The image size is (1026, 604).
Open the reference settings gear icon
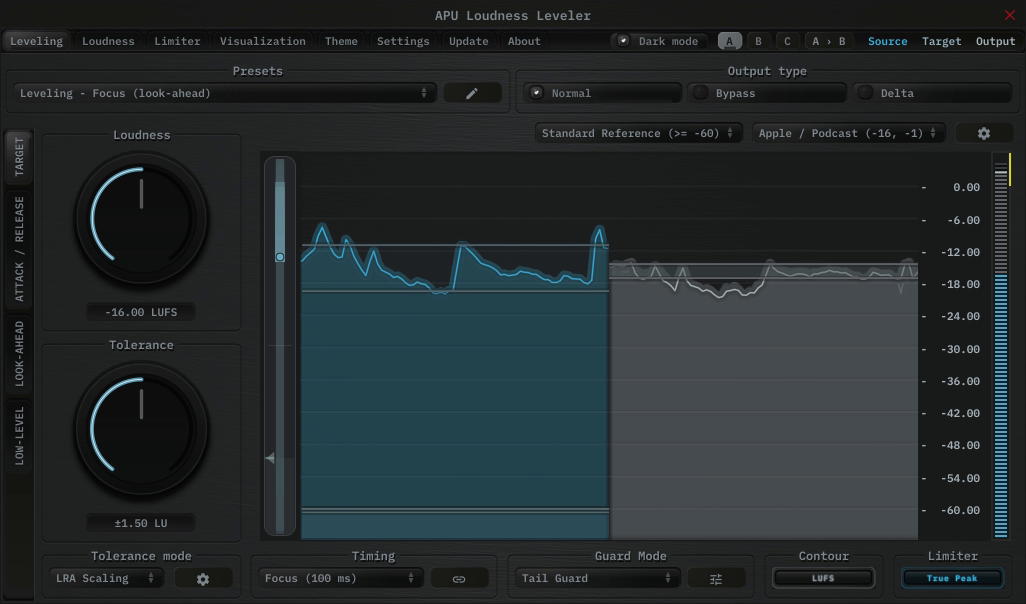983,133
